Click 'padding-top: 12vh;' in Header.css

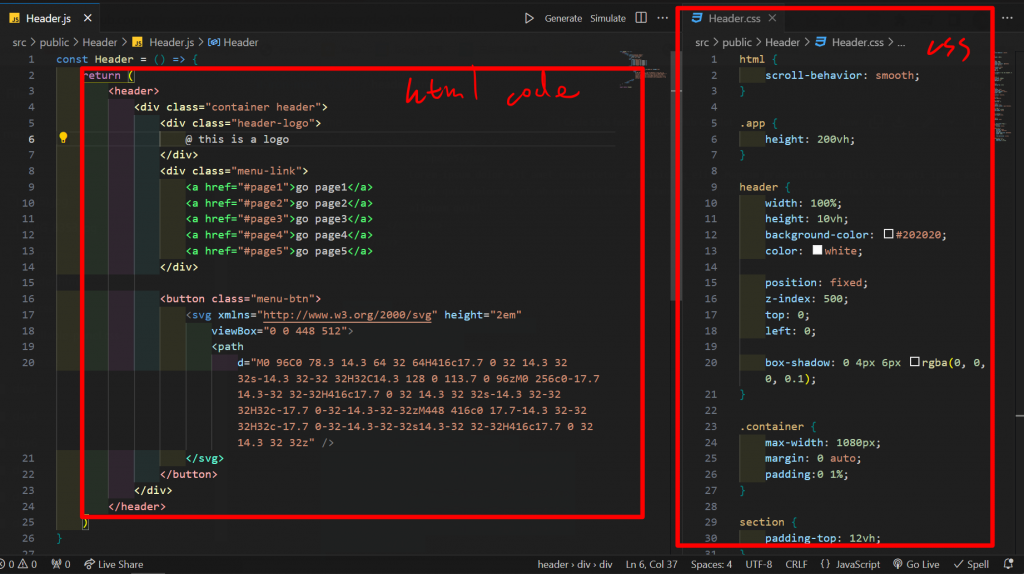(823, 538)
